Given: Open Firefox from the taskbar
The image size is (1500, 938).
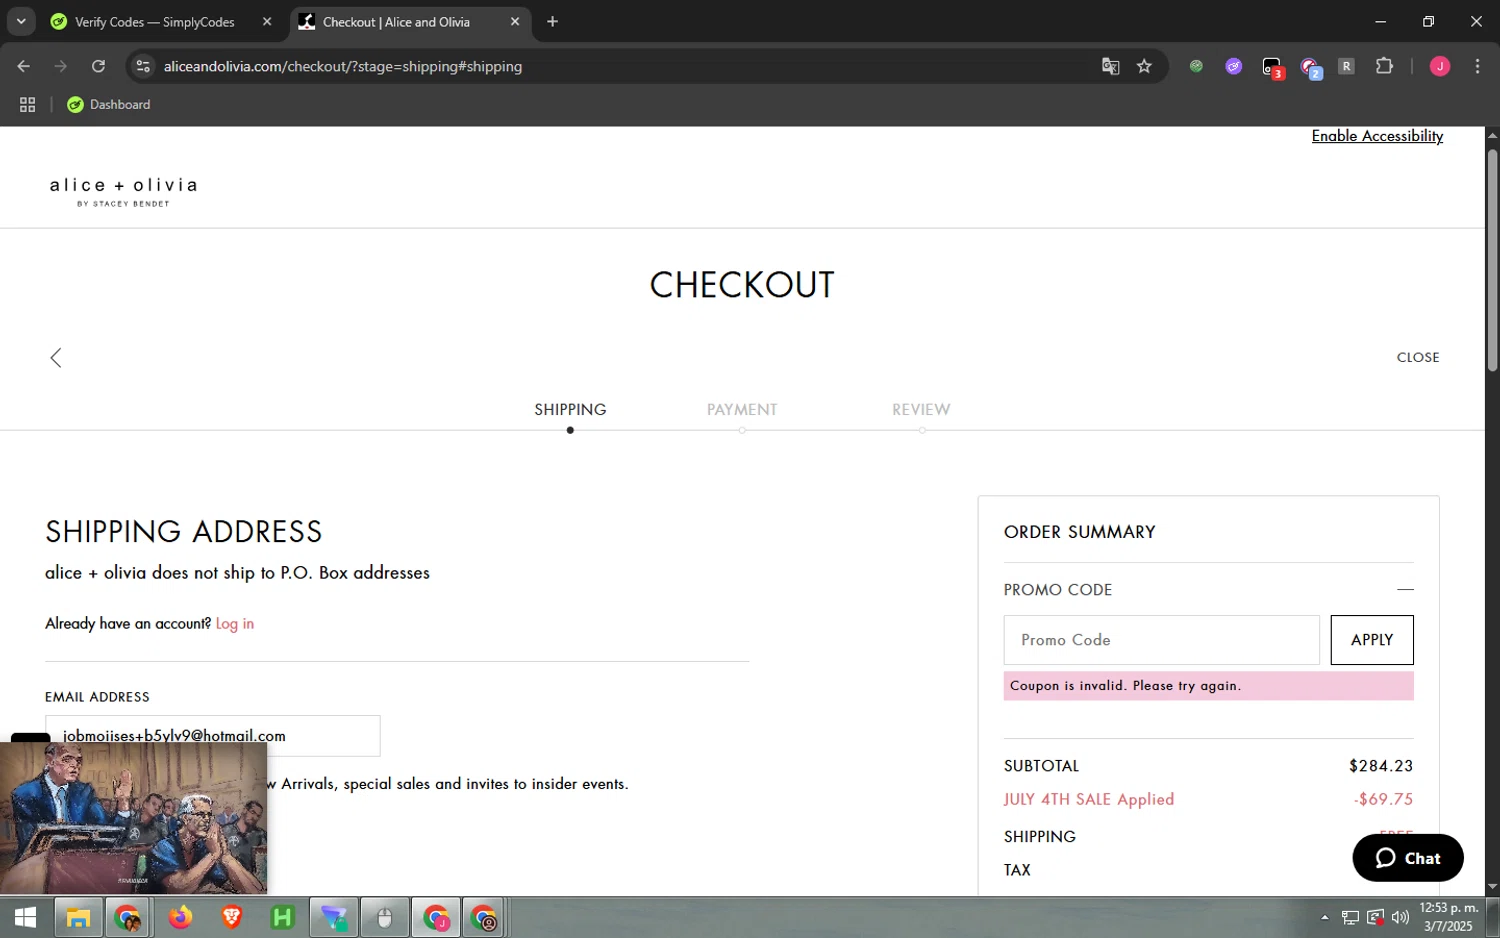Looking at the screenshot, I should [180, 917].
